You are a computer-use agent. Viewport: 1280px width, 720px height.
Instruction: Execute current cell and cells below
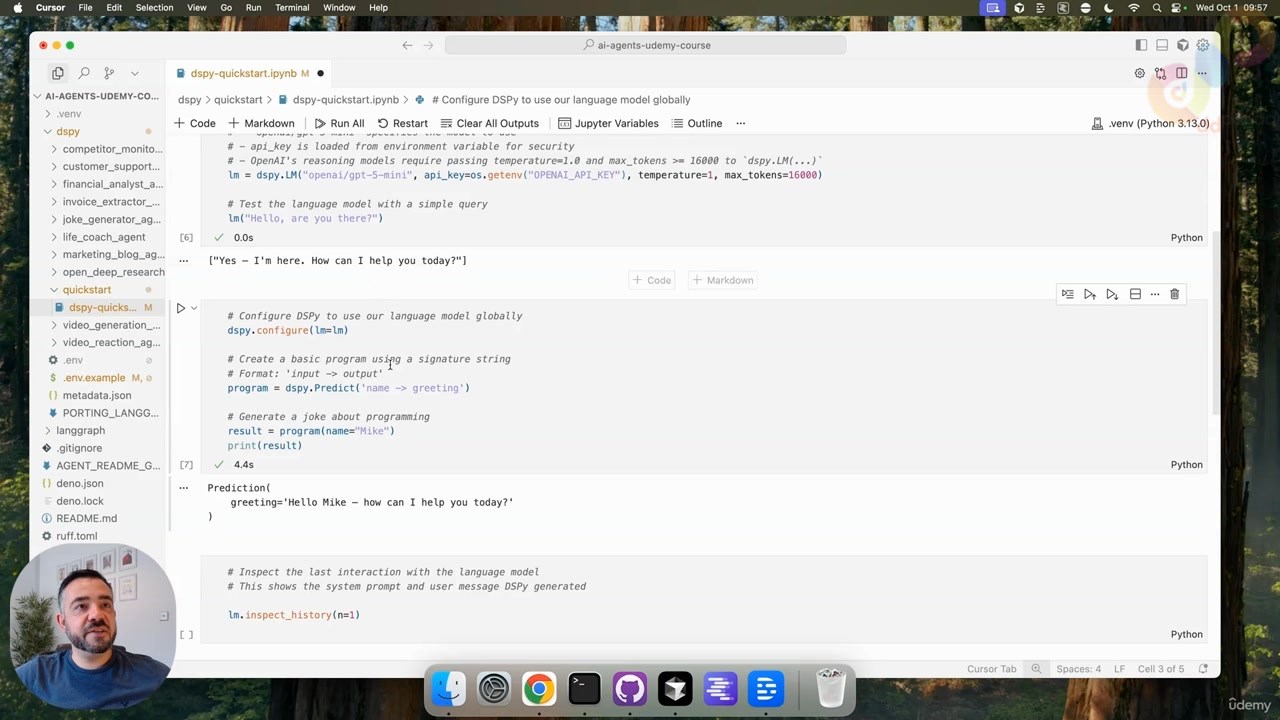1112,294
